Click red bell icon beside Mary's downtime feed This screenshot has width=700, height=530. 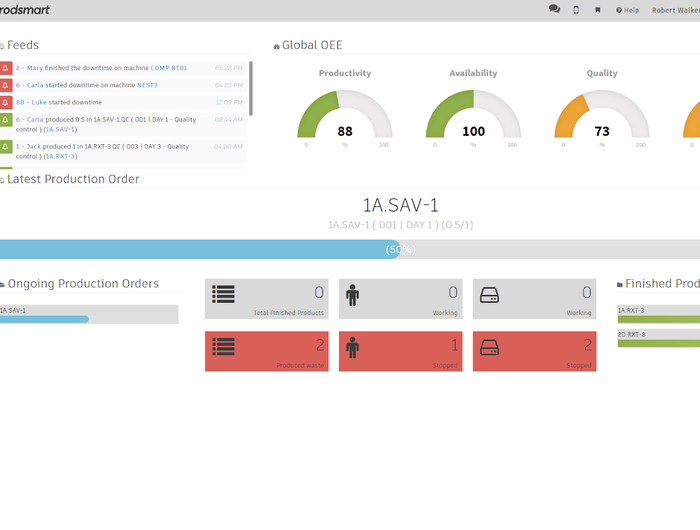6,68
